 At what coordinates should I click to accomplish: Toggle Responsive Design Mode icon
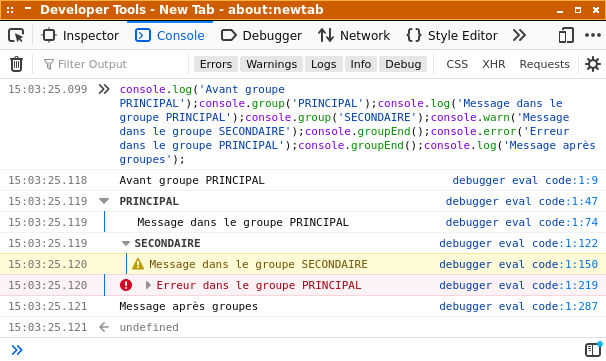[566, 36]
